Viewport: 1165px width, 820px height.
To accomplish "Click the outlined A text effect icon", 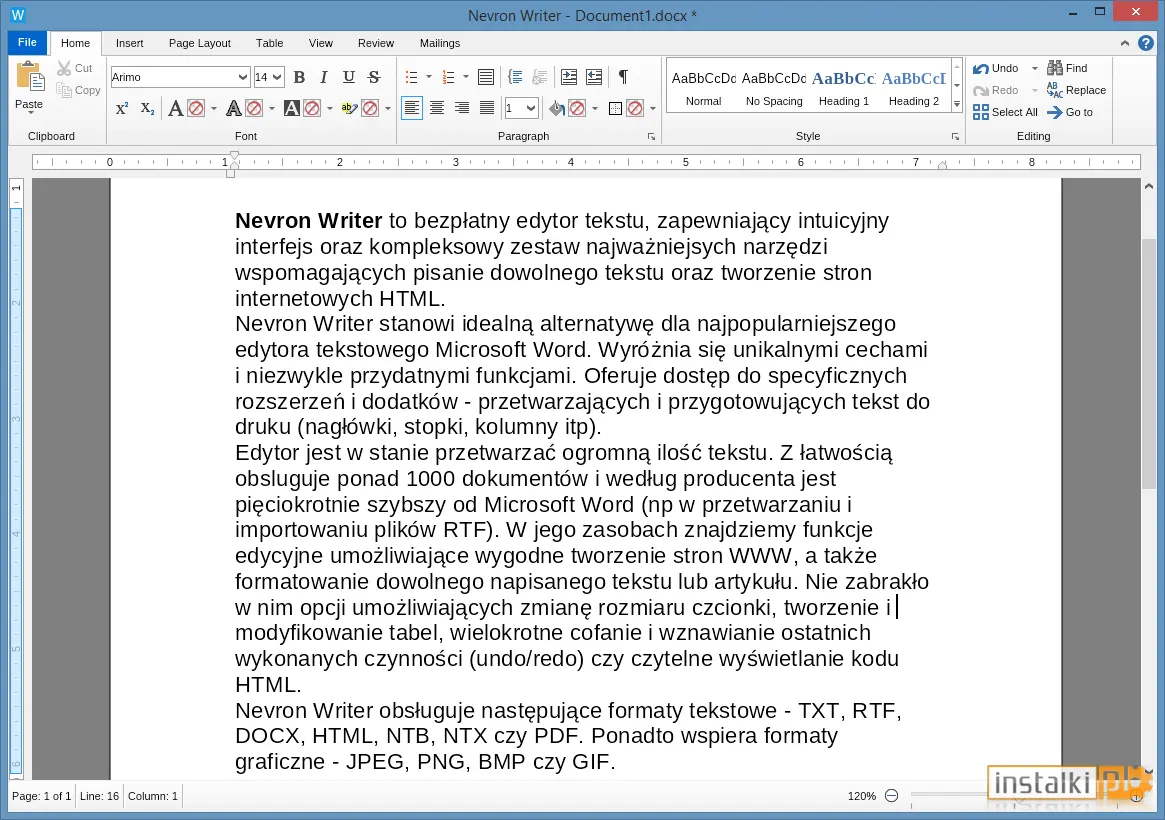I will (x=233, y=109).
